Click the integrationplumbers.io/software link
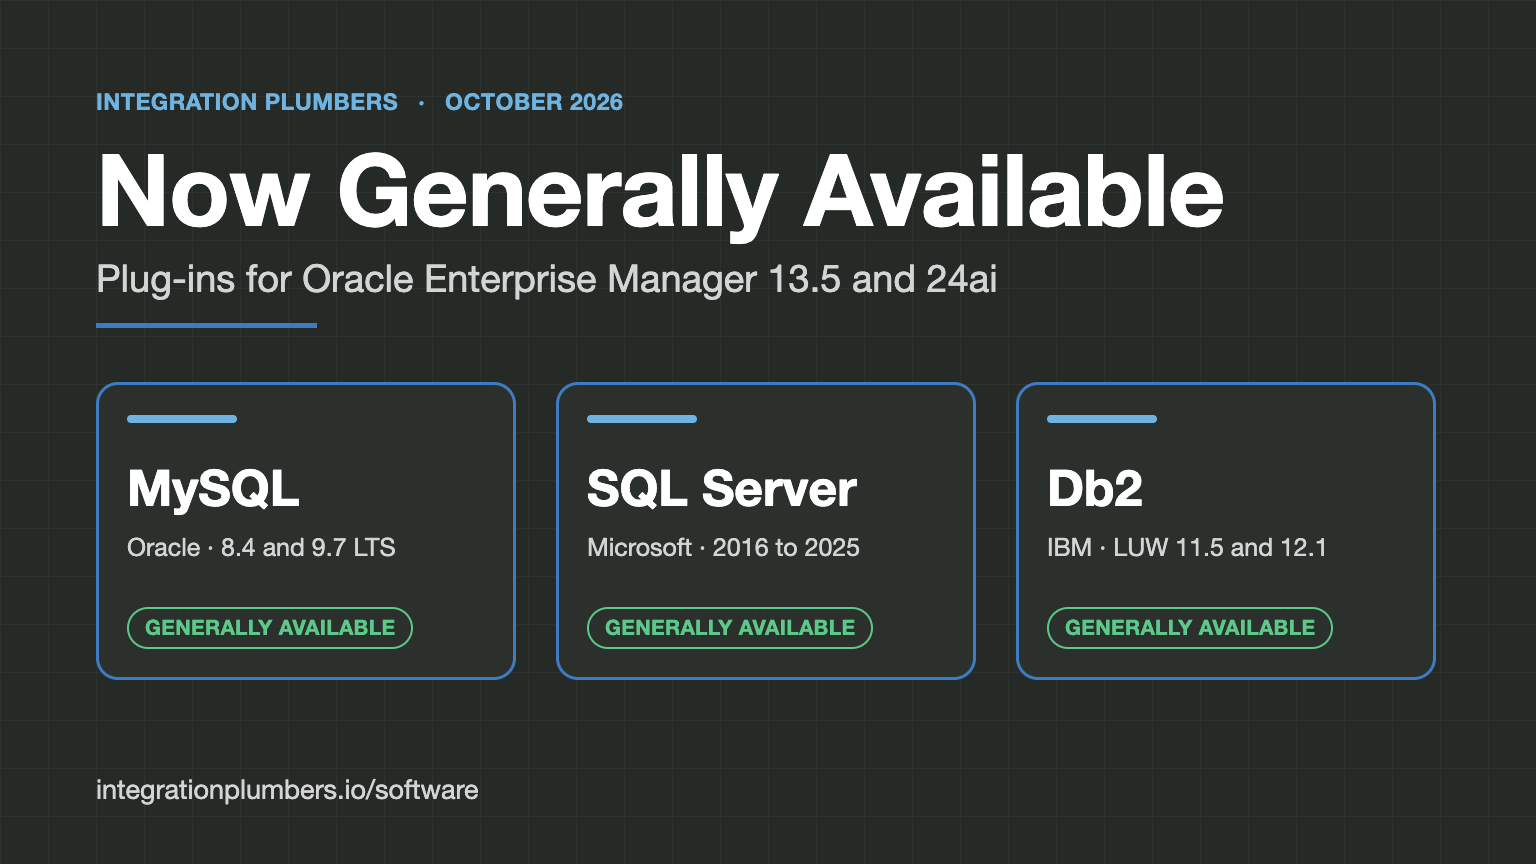 pos(287,790)
